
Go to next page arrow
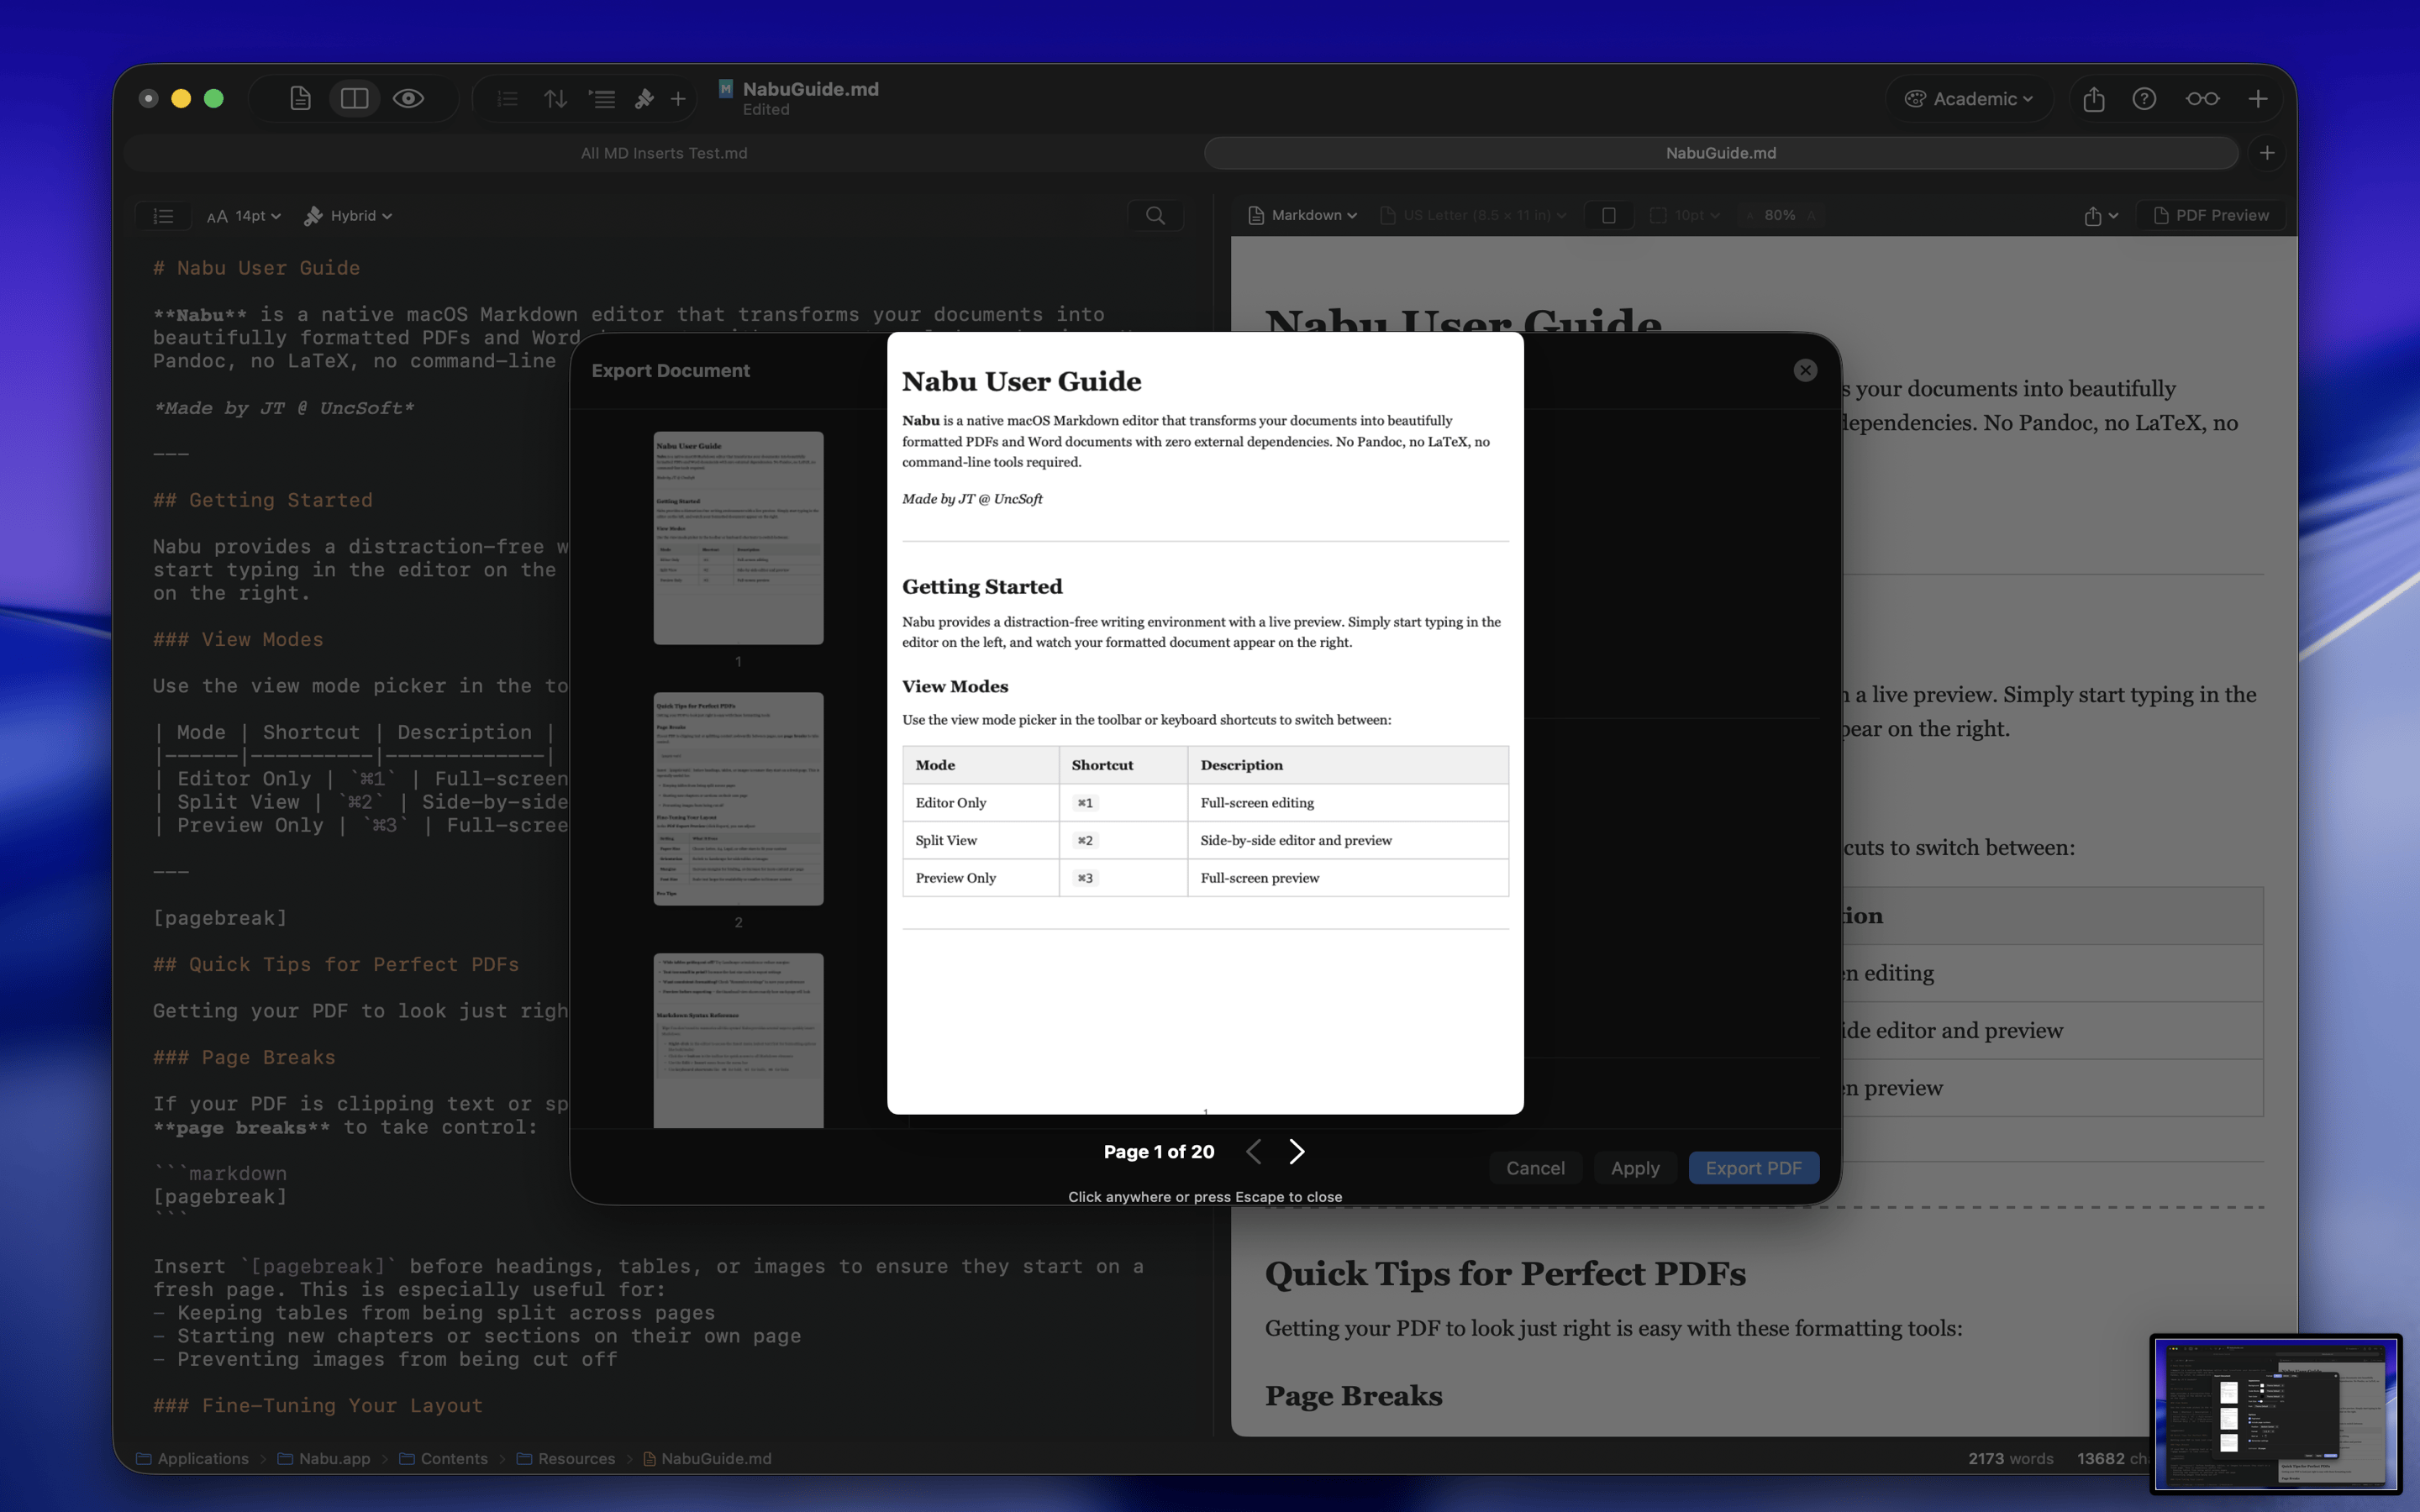[1296, 1151]
